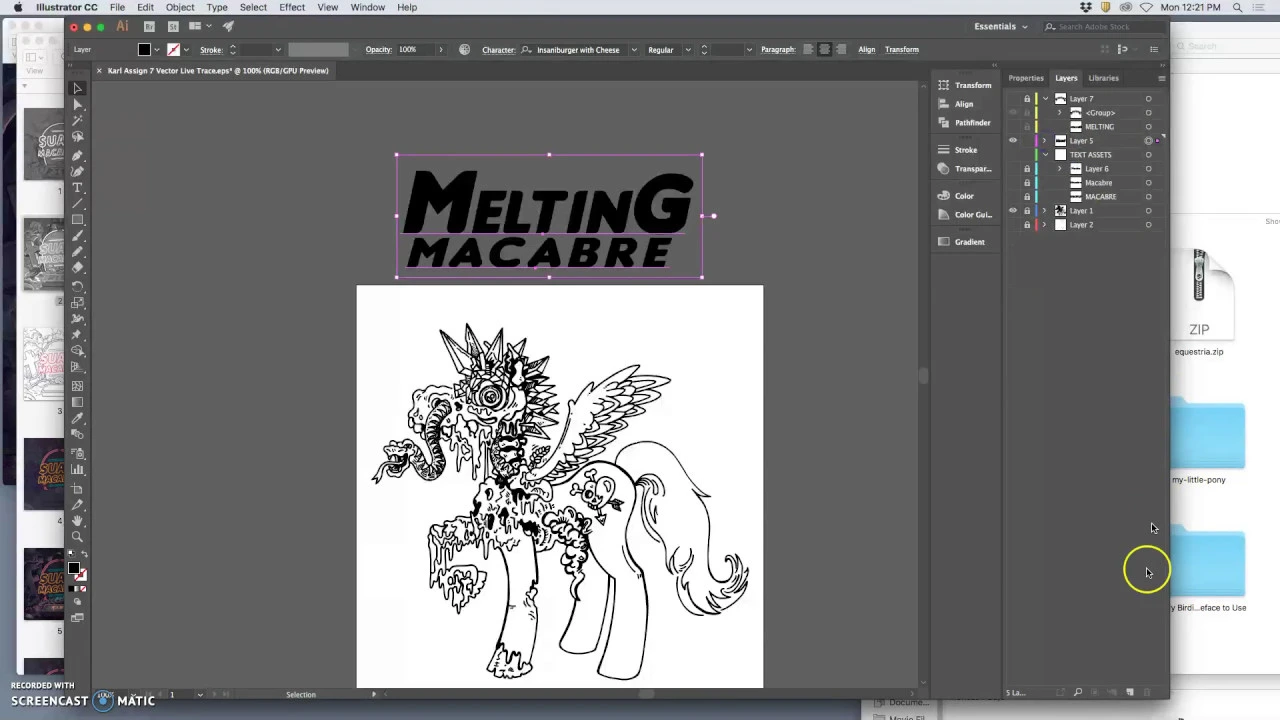Viewport: 1280px width, 720px height.
Task: Expand Layer 5 contents
Action: [x=1046, y=141]
